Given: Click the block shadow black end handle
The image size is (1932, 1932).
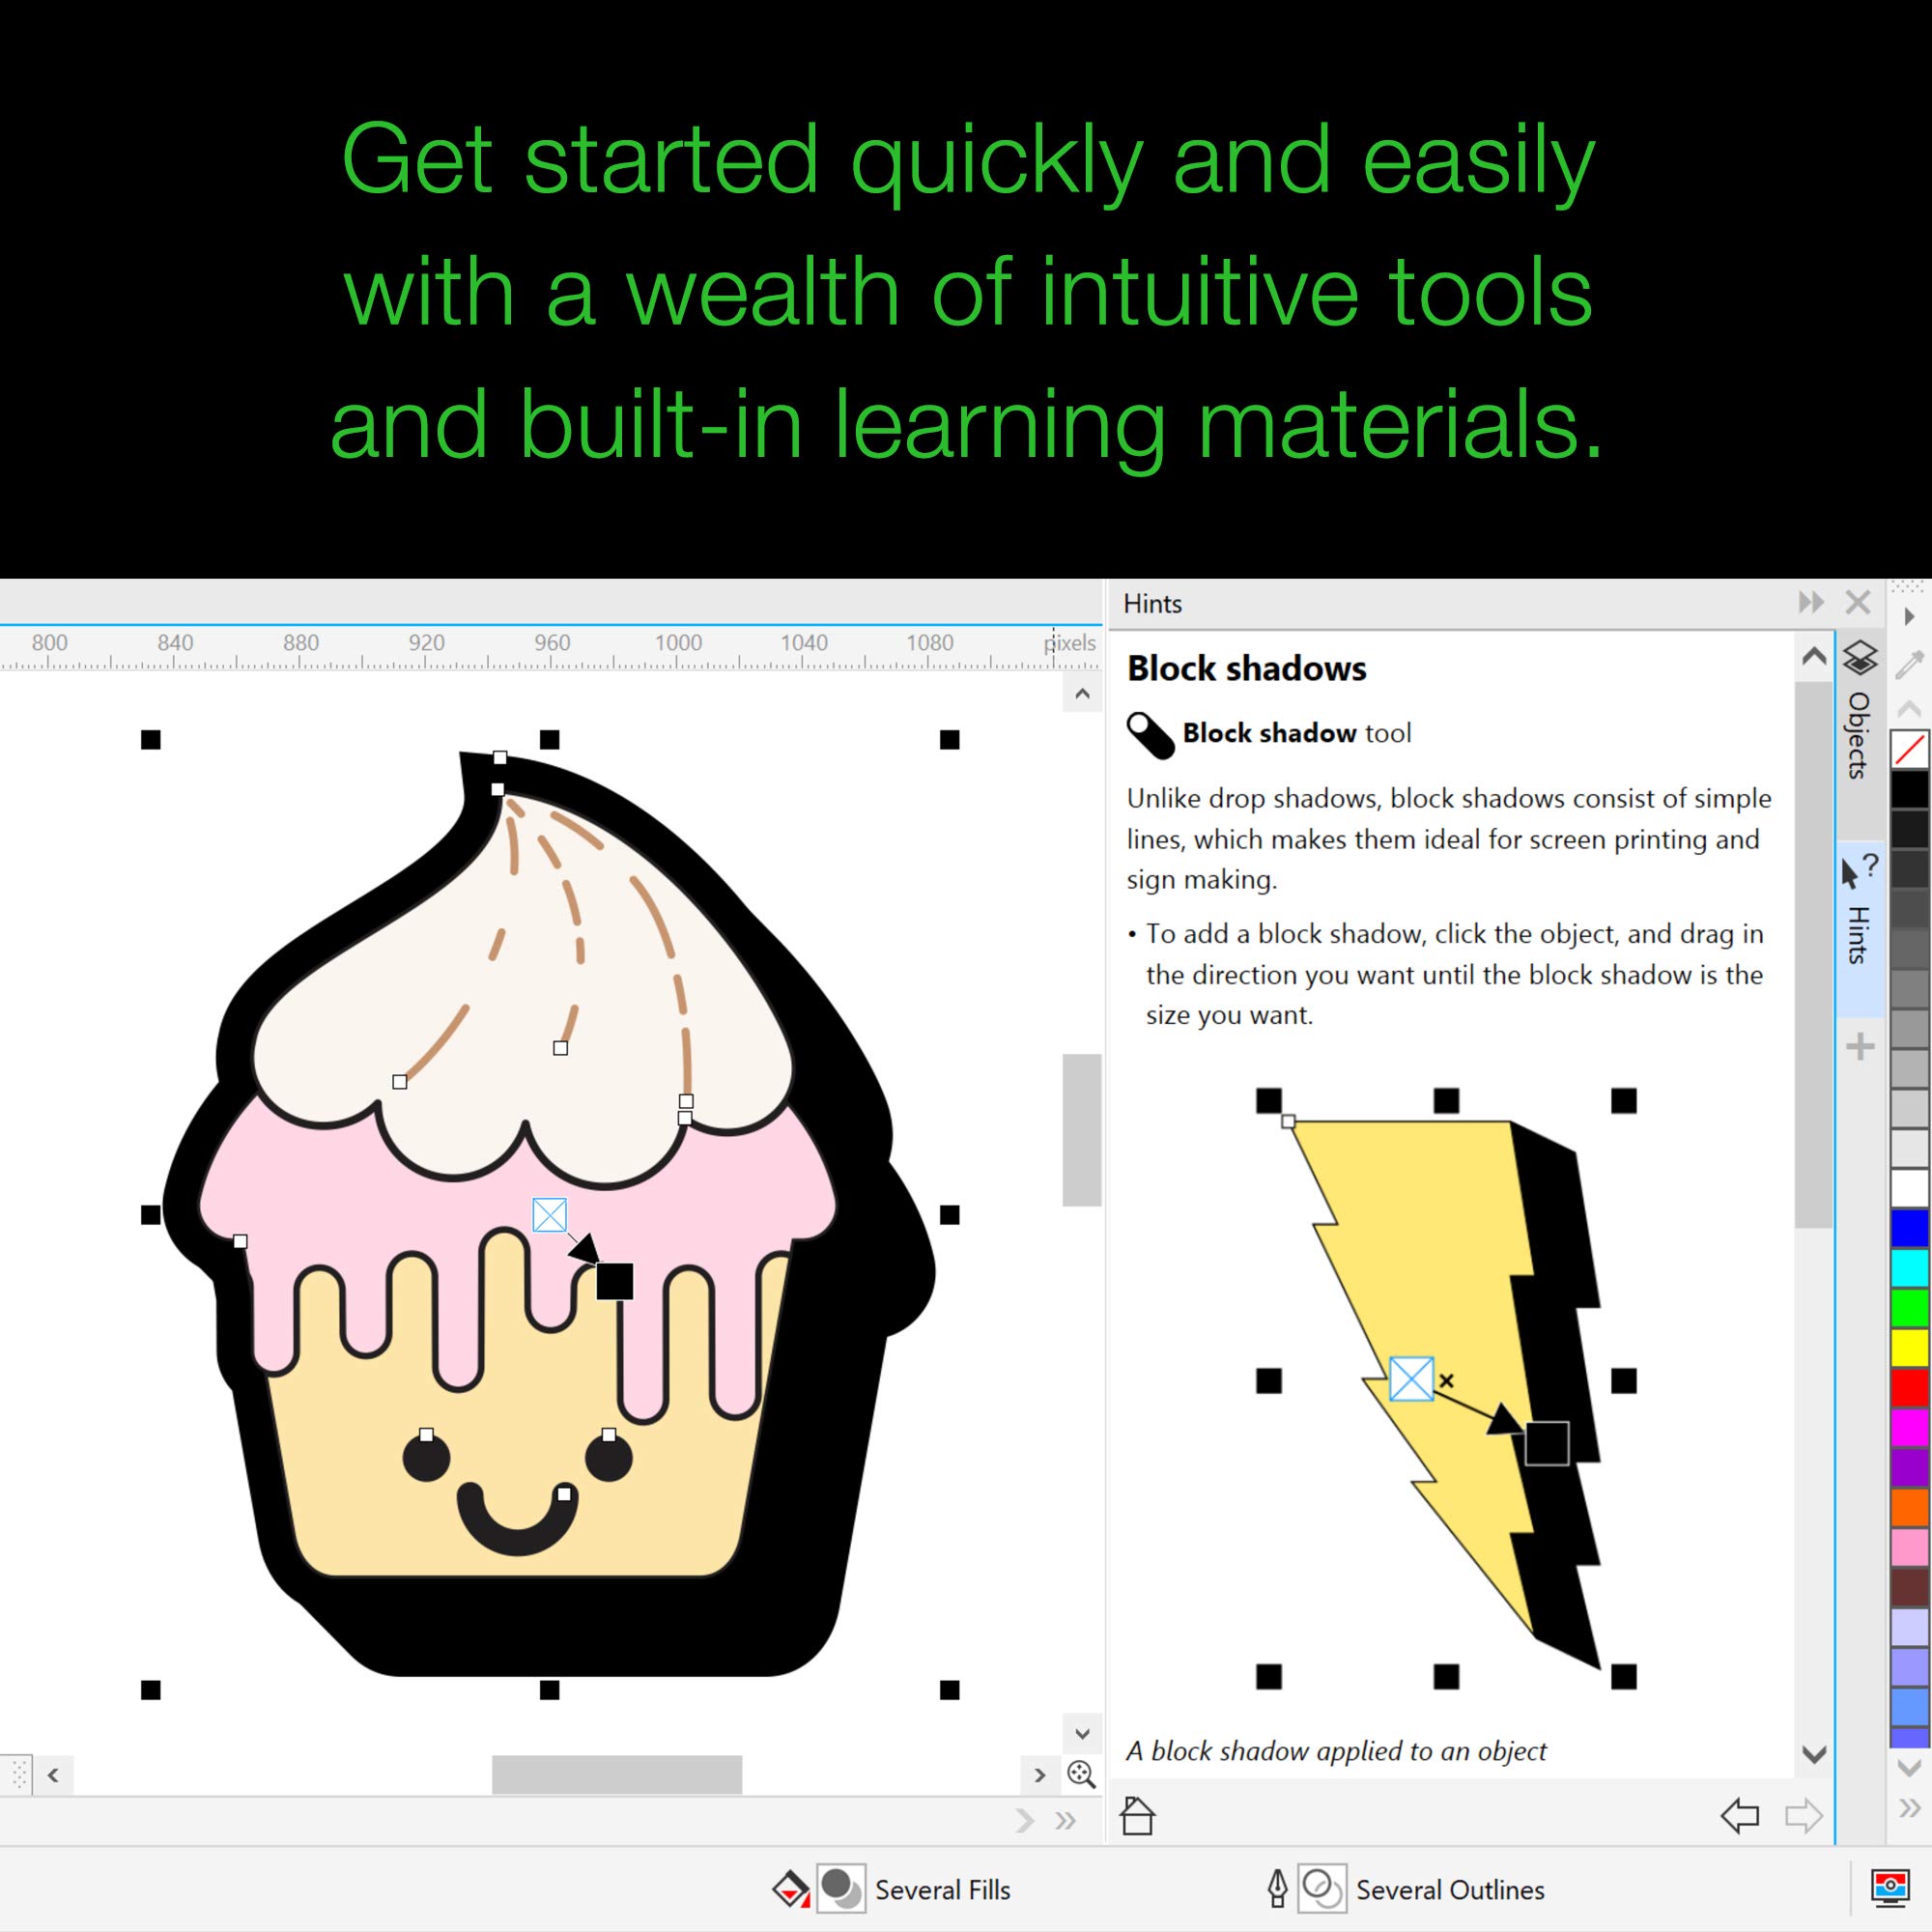Looking at the screenshot, I should [x=614, y=1281].
